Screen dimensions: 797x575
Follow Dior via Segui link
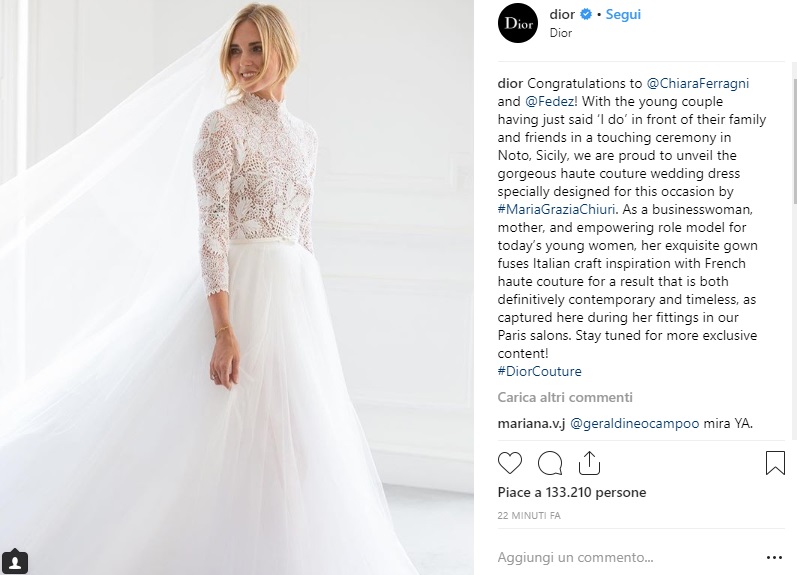(623, 14)
